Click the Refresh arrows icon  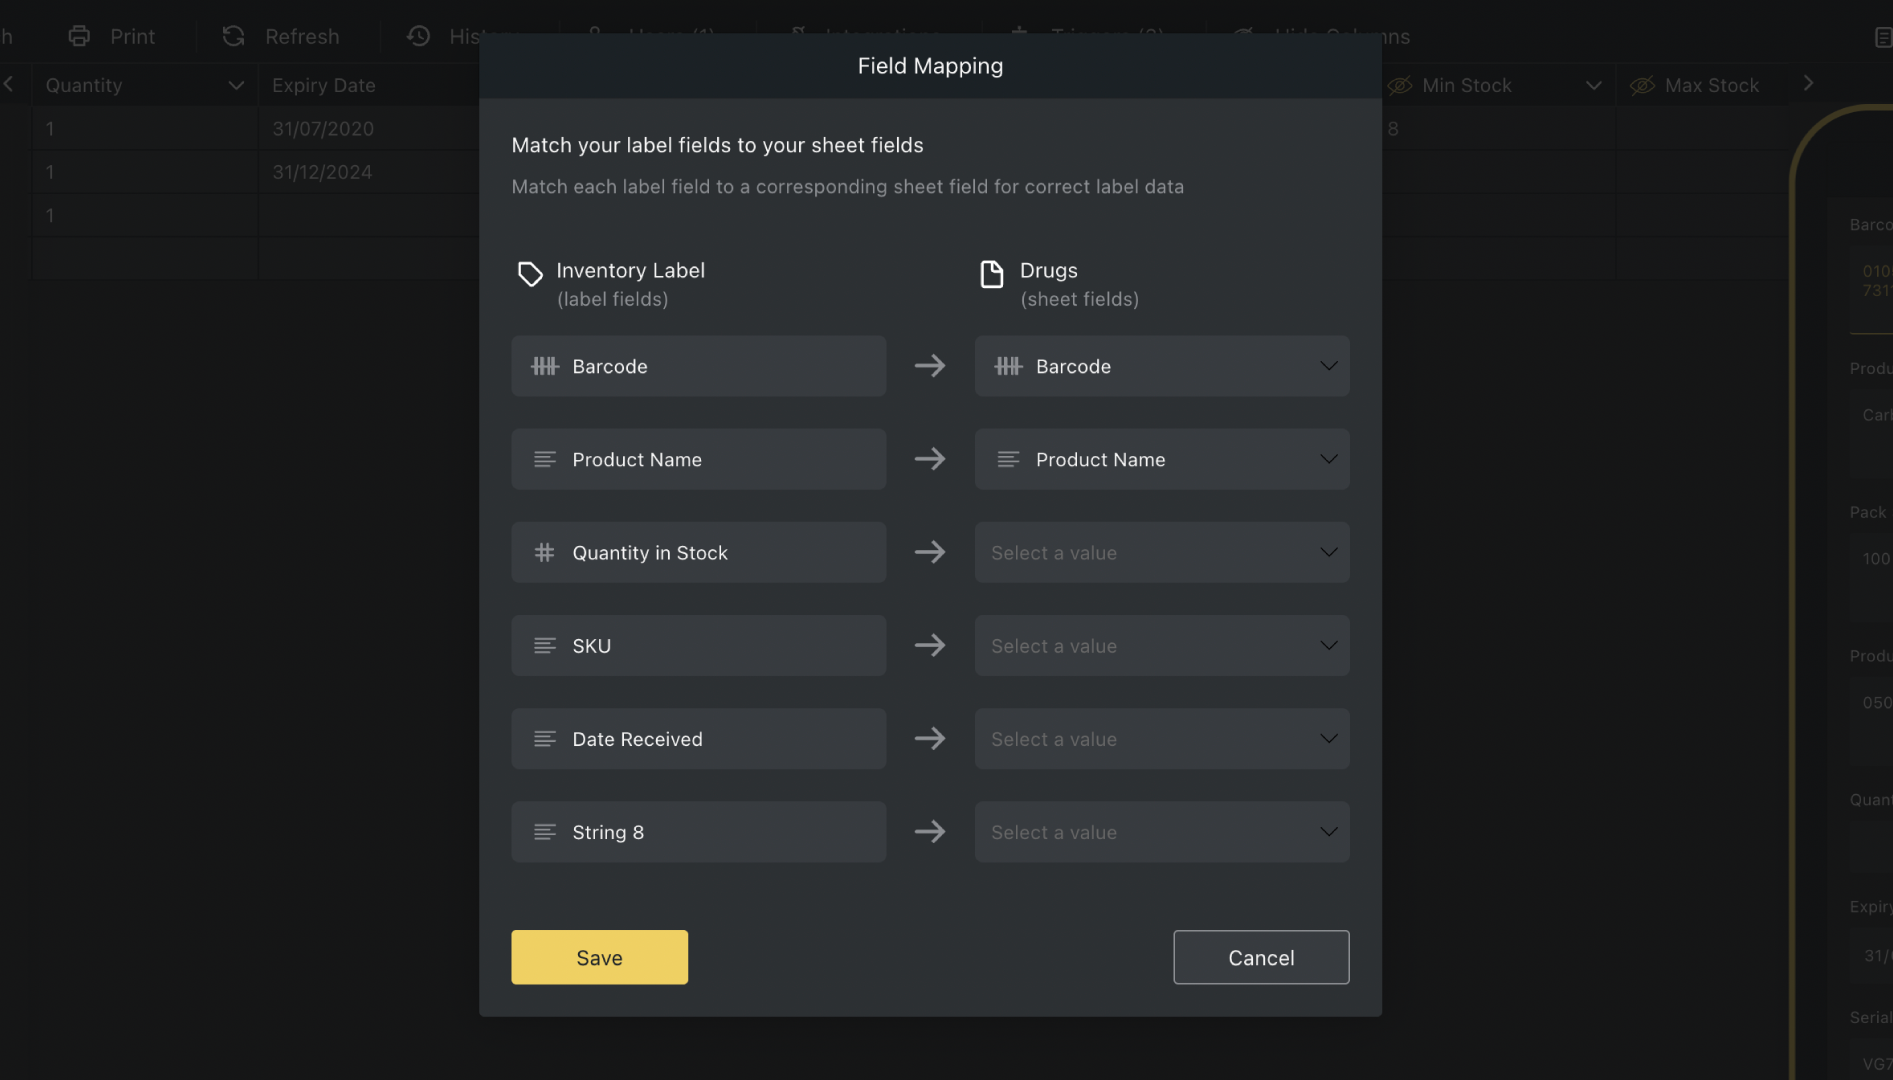click(x=234, y=36)
